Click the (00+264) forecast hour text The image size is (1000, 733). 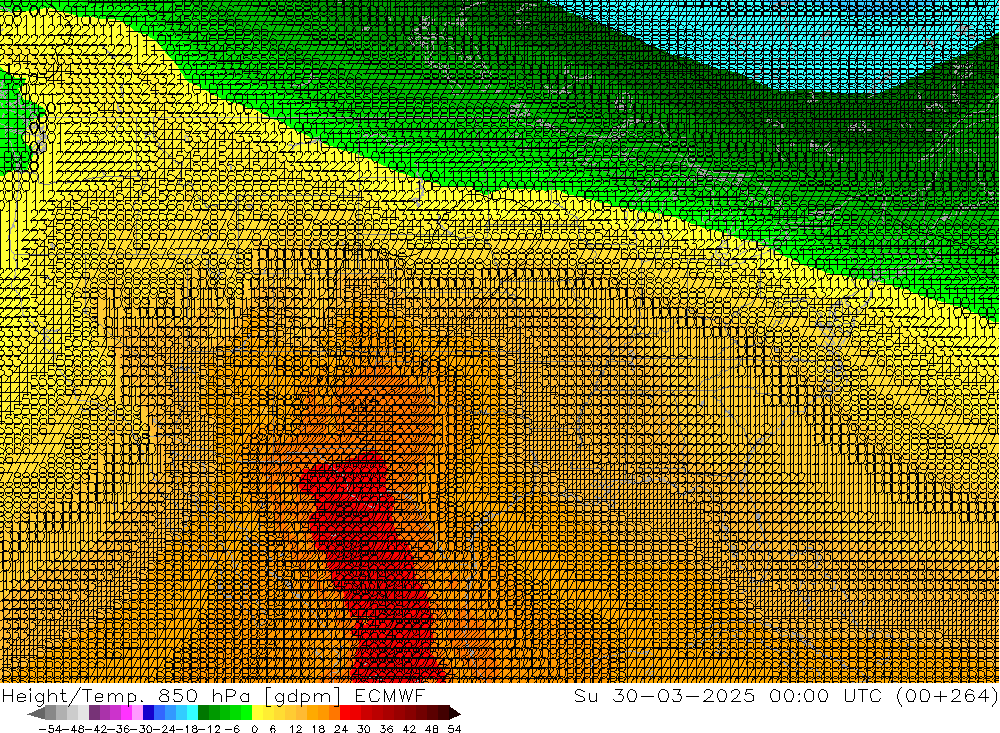click(x=947, y=695)
